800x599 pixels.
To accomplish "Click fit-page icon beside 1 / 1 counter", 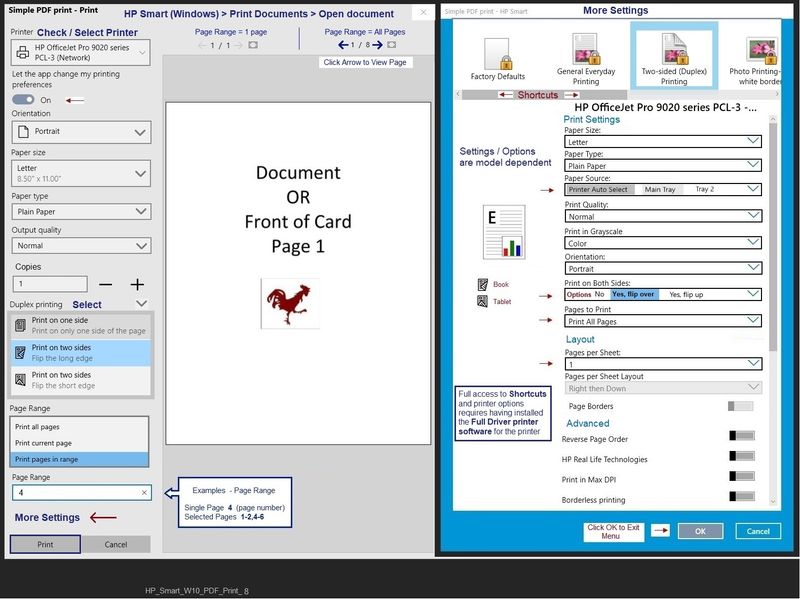I will pyautogui.click(x=253, y=45).
